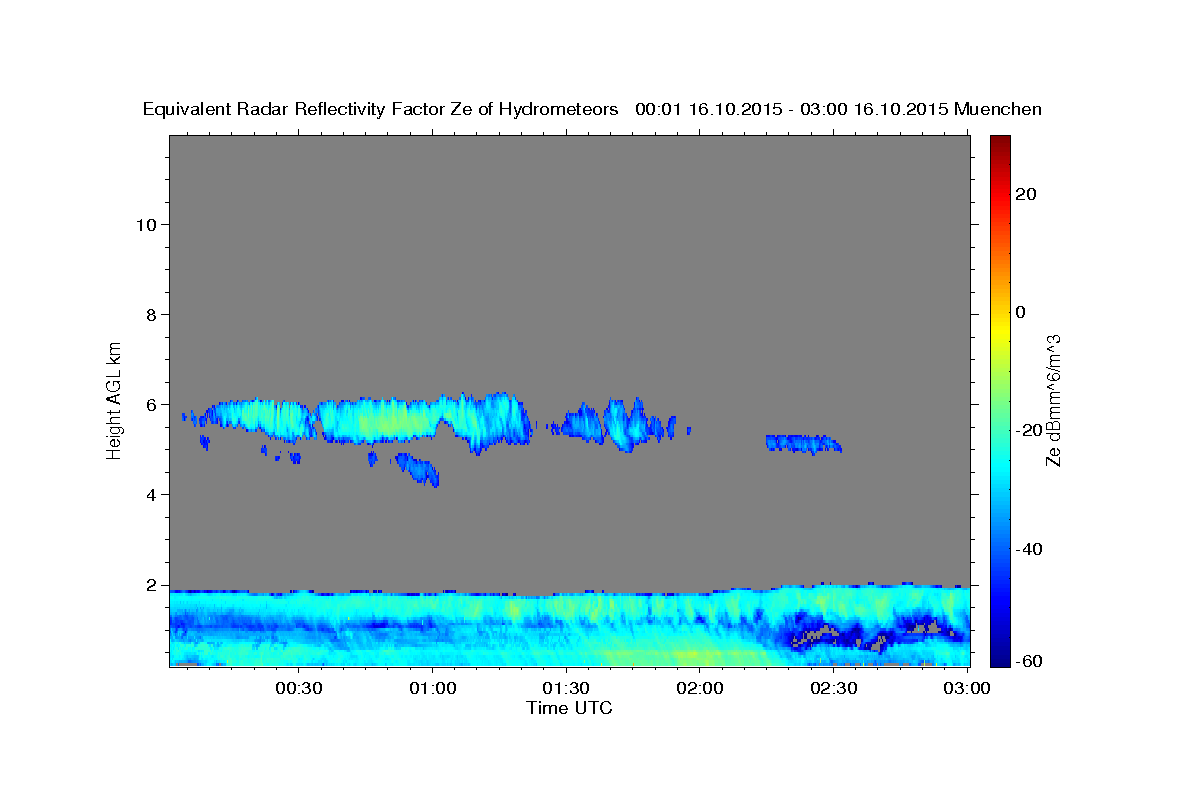
Task: Click the colorbar value '0'
Action: (1021, 312)
